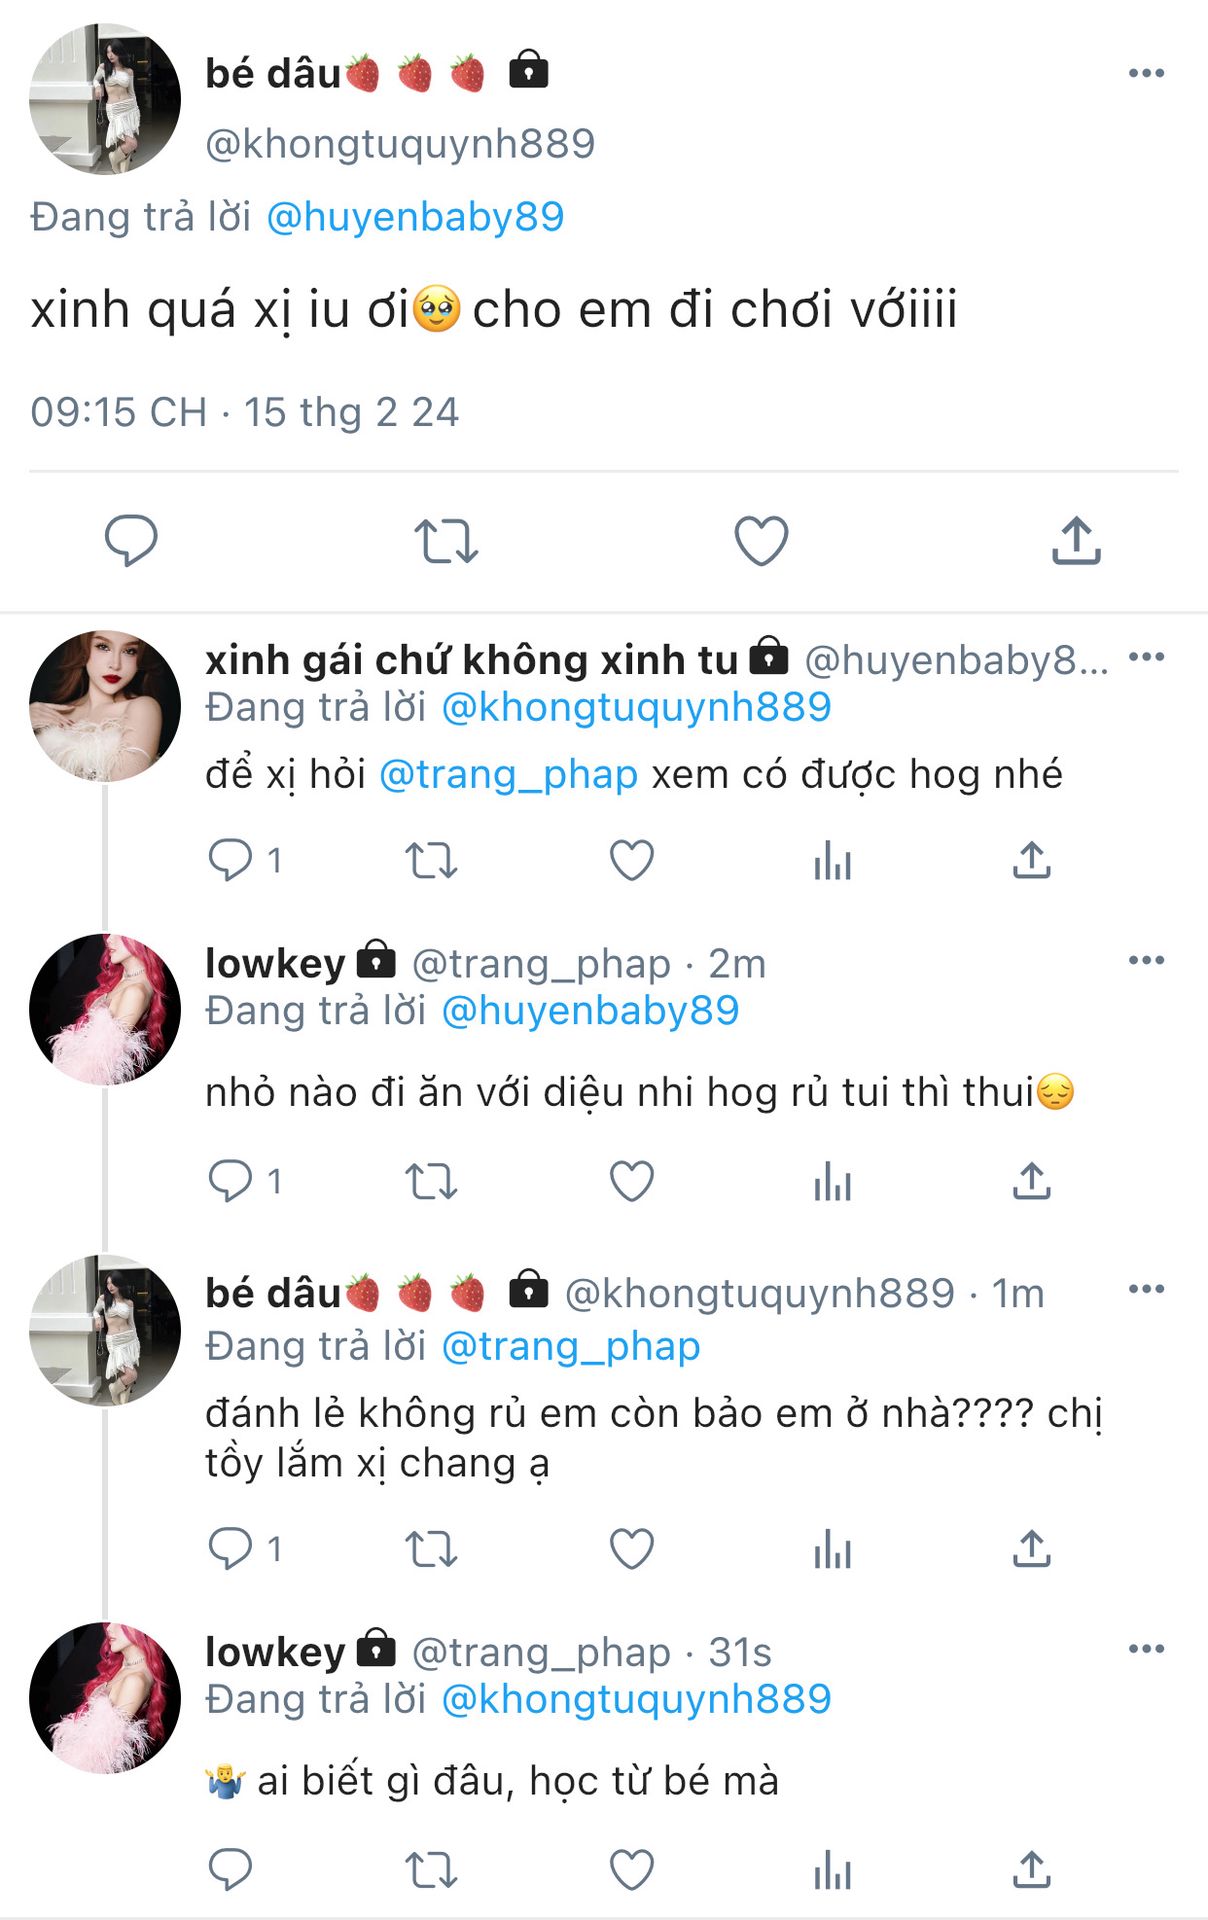Open bé dâu's profile picture at top
This screenshot has height=1920, width=1208.
coord(105,99)
